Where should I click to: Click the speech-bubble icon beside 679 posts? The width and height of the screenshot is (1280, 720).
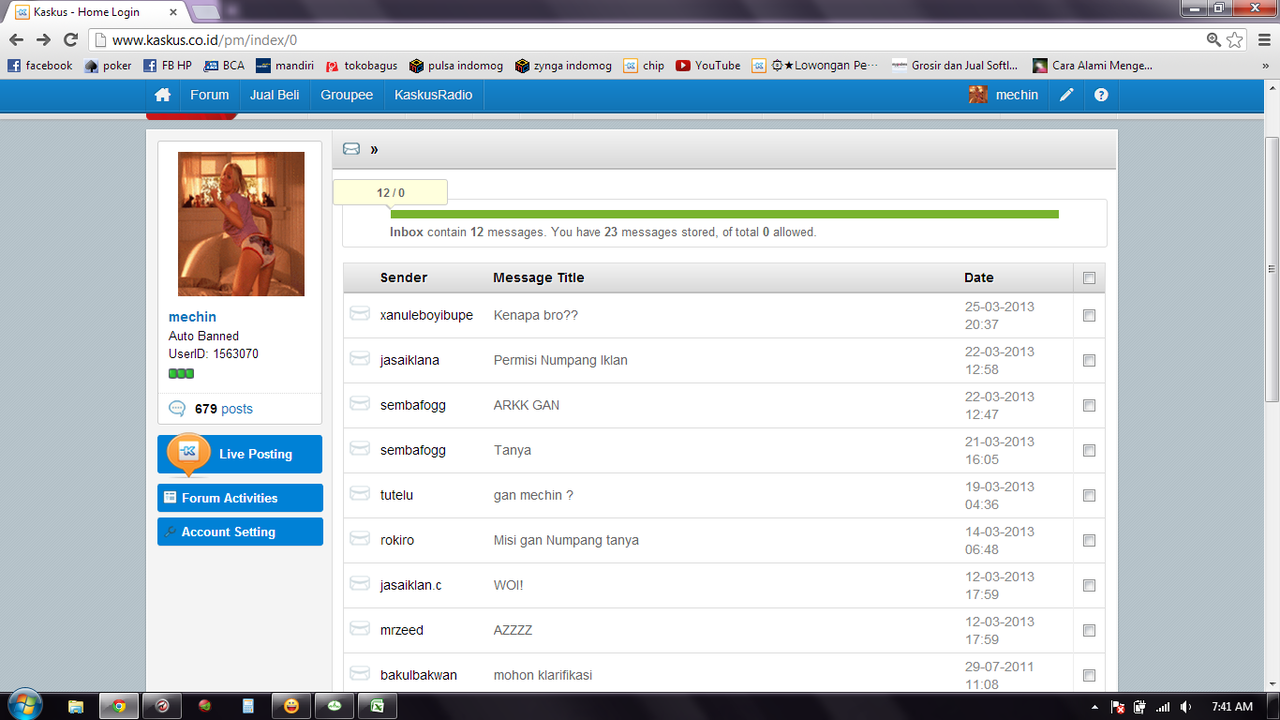178,408
